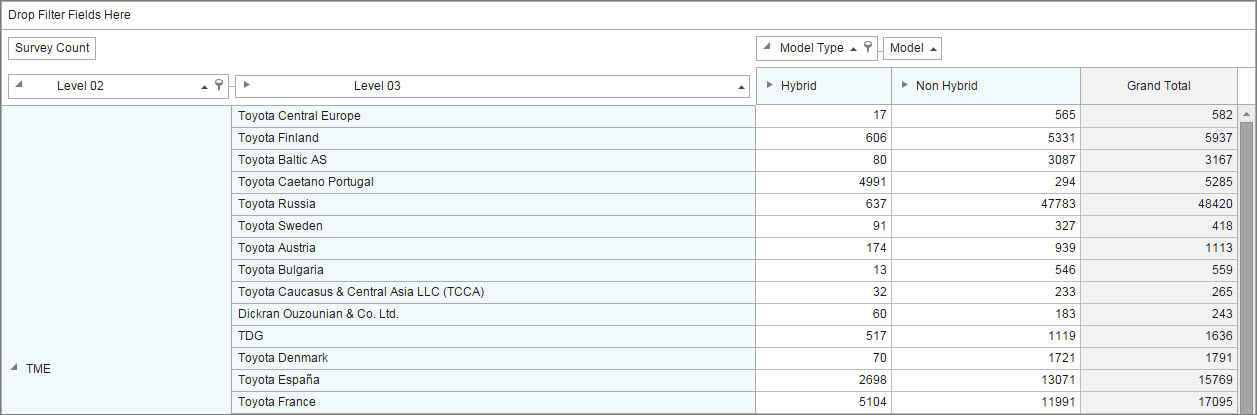Click the Model Type field header

pyautogui.click(x=817, y=48)
